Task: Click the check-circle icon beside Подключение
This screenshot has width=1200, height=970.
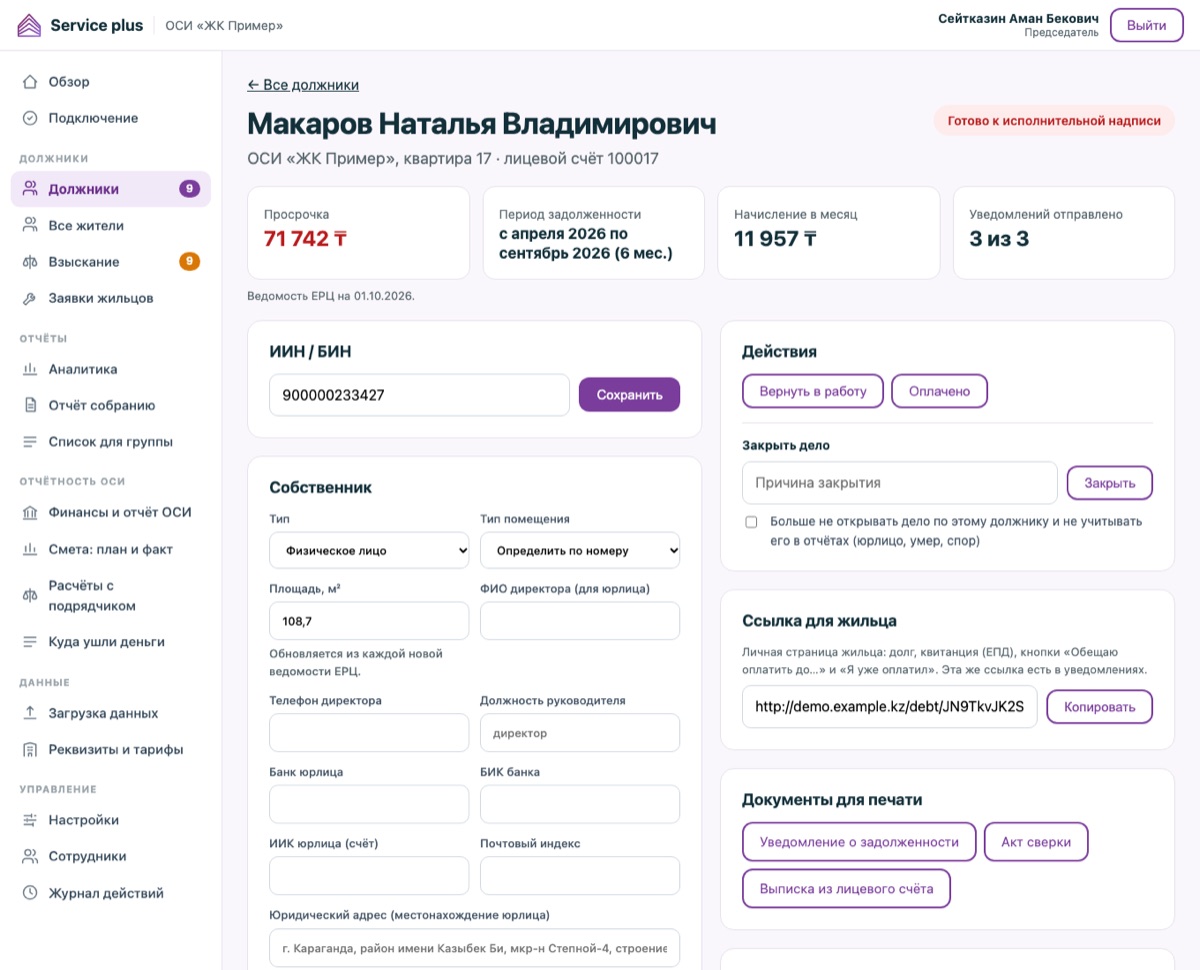Action: pyautogui.click(x=30, y=118)
